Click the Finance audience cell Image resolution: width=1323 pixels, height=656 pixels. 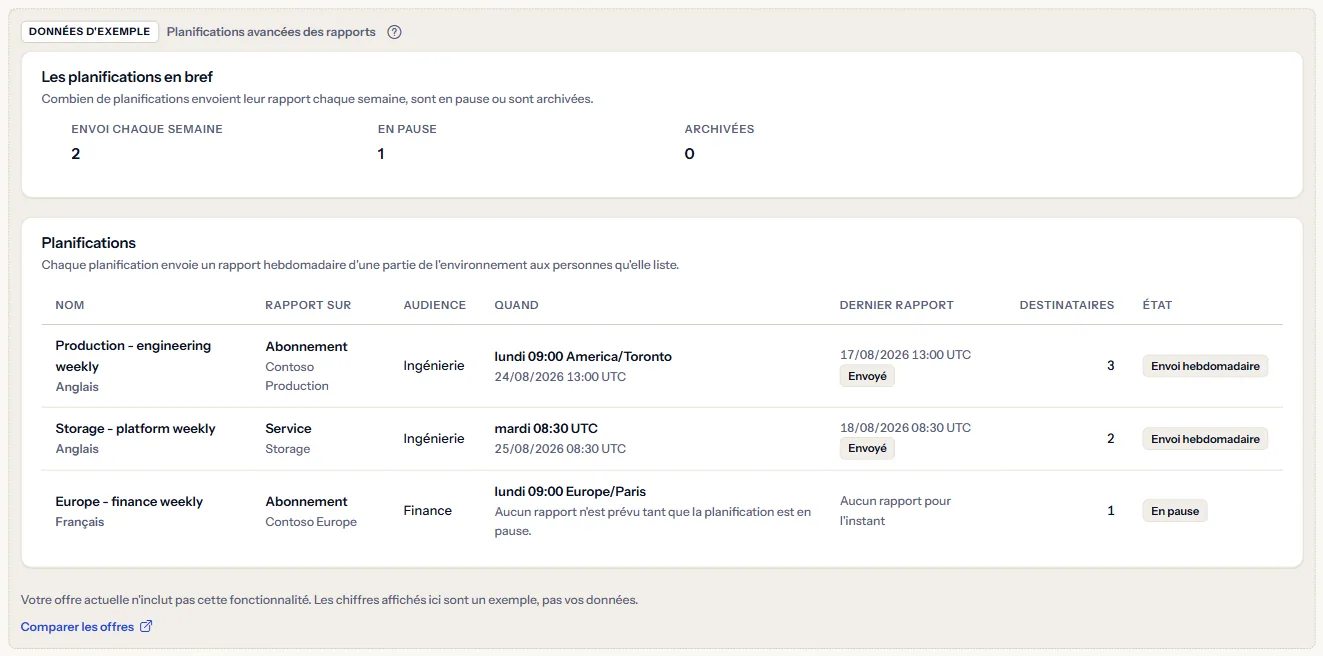tap(428, 511)
